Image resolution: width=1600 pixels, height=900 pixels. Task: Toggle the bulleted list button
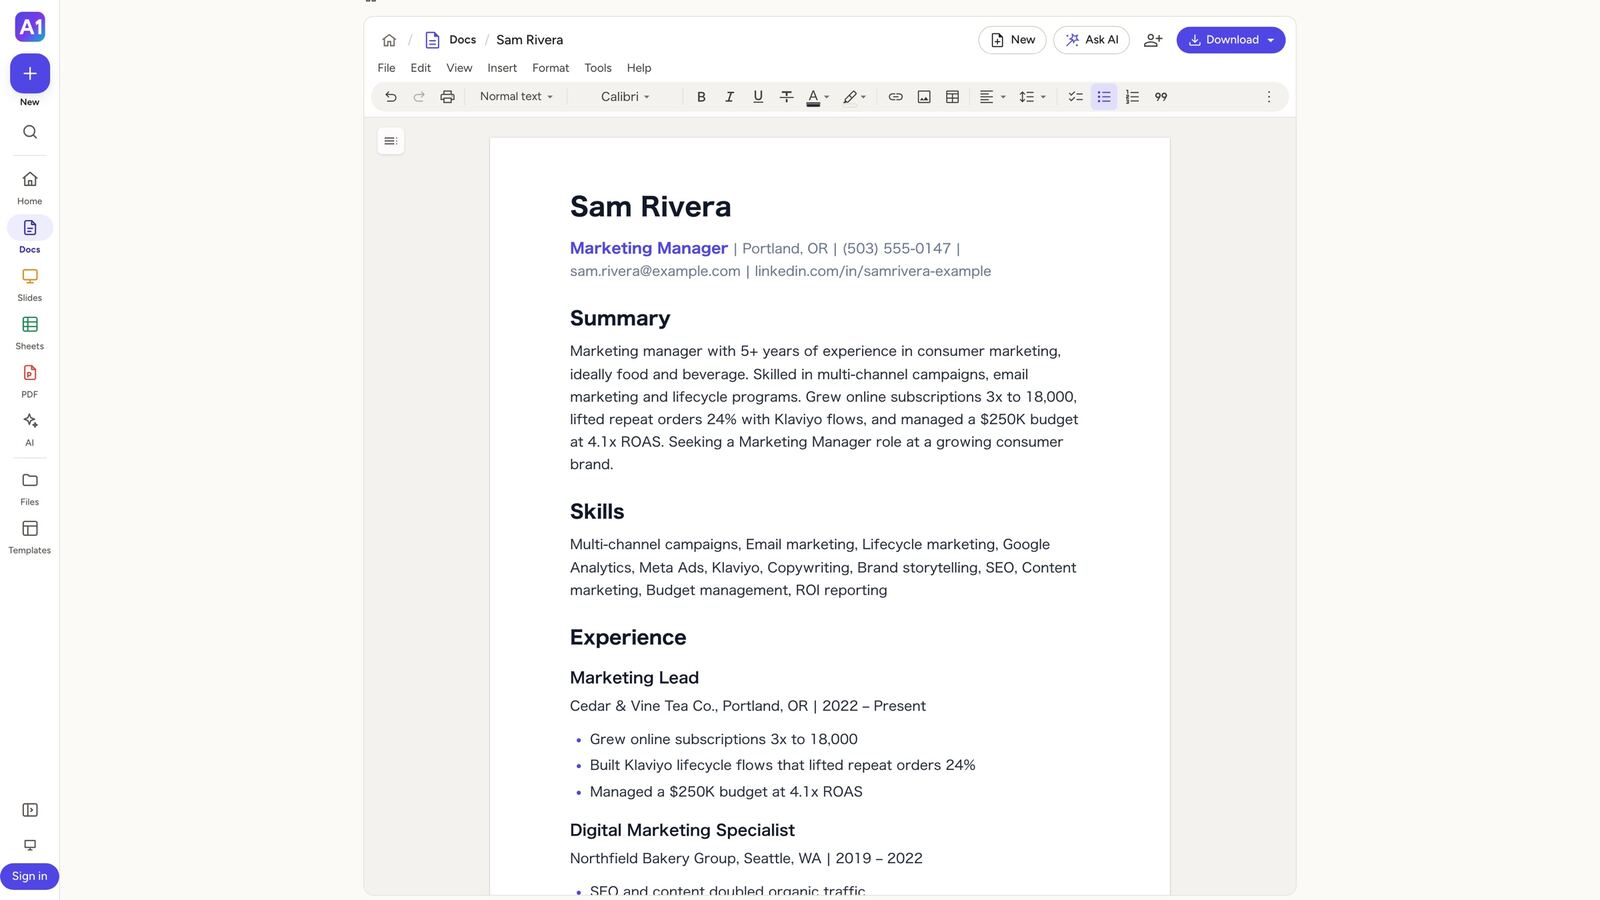coord(1104,97)
